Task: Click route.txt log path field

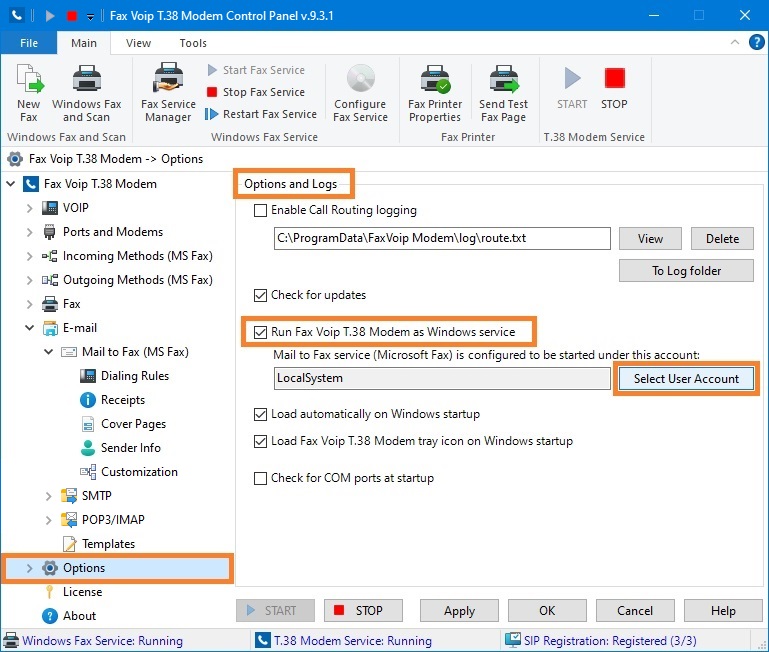Action: pos(442,238)
